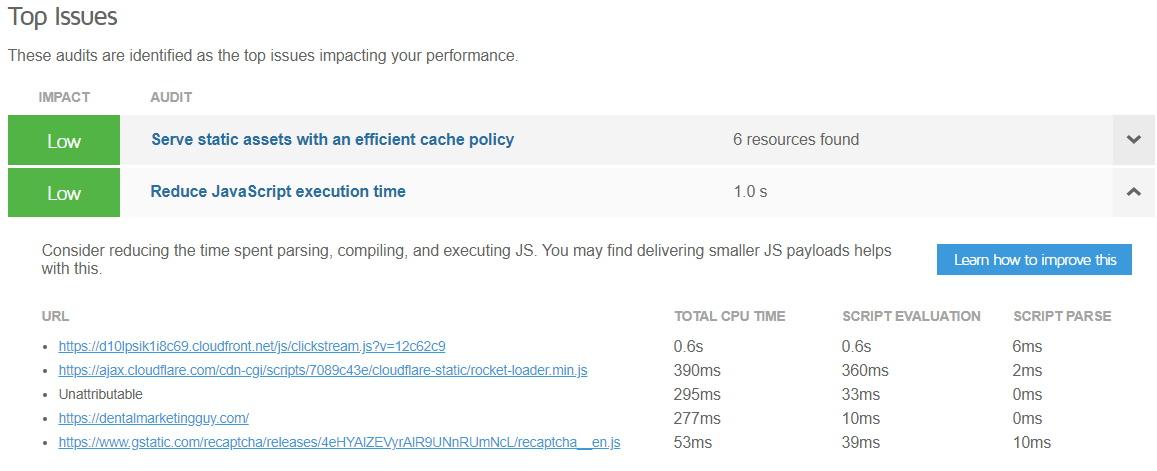Open the recaptcha__en.js gstatic link
Screen dimensions: 1157x471
(339, 442)
